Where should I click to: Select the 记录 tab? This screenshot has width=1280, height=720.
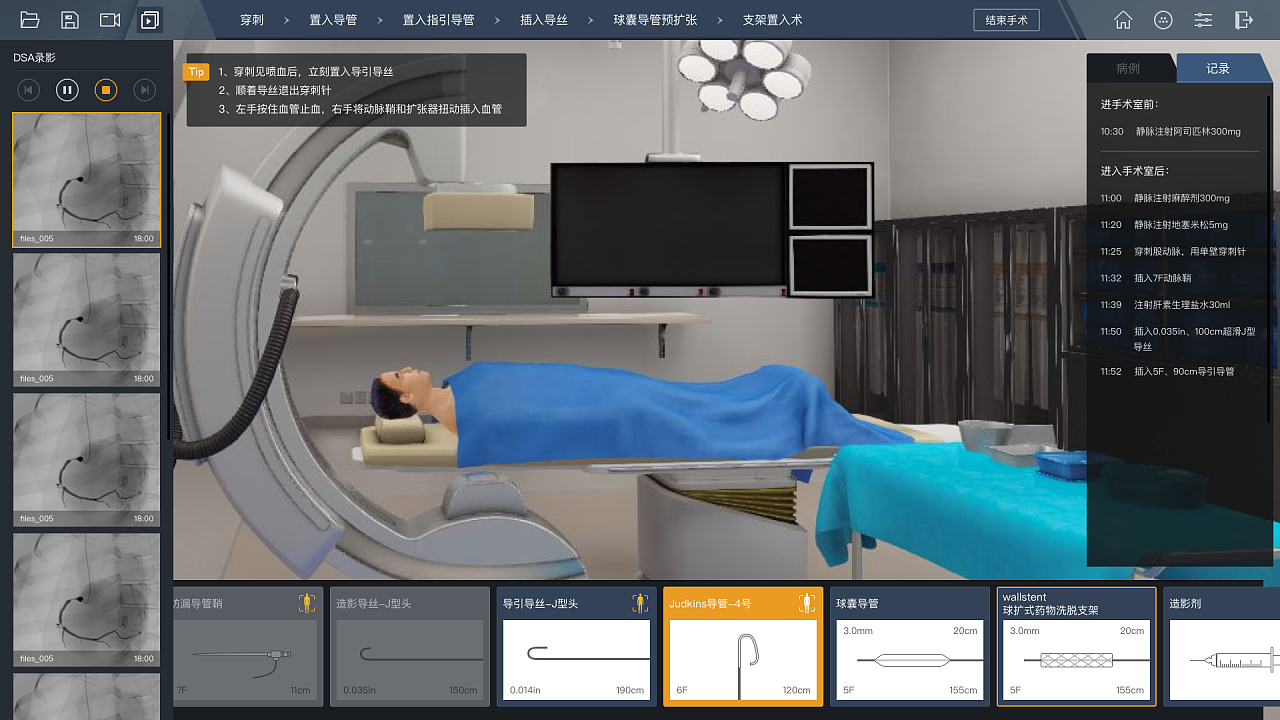tap(1217, 69)
